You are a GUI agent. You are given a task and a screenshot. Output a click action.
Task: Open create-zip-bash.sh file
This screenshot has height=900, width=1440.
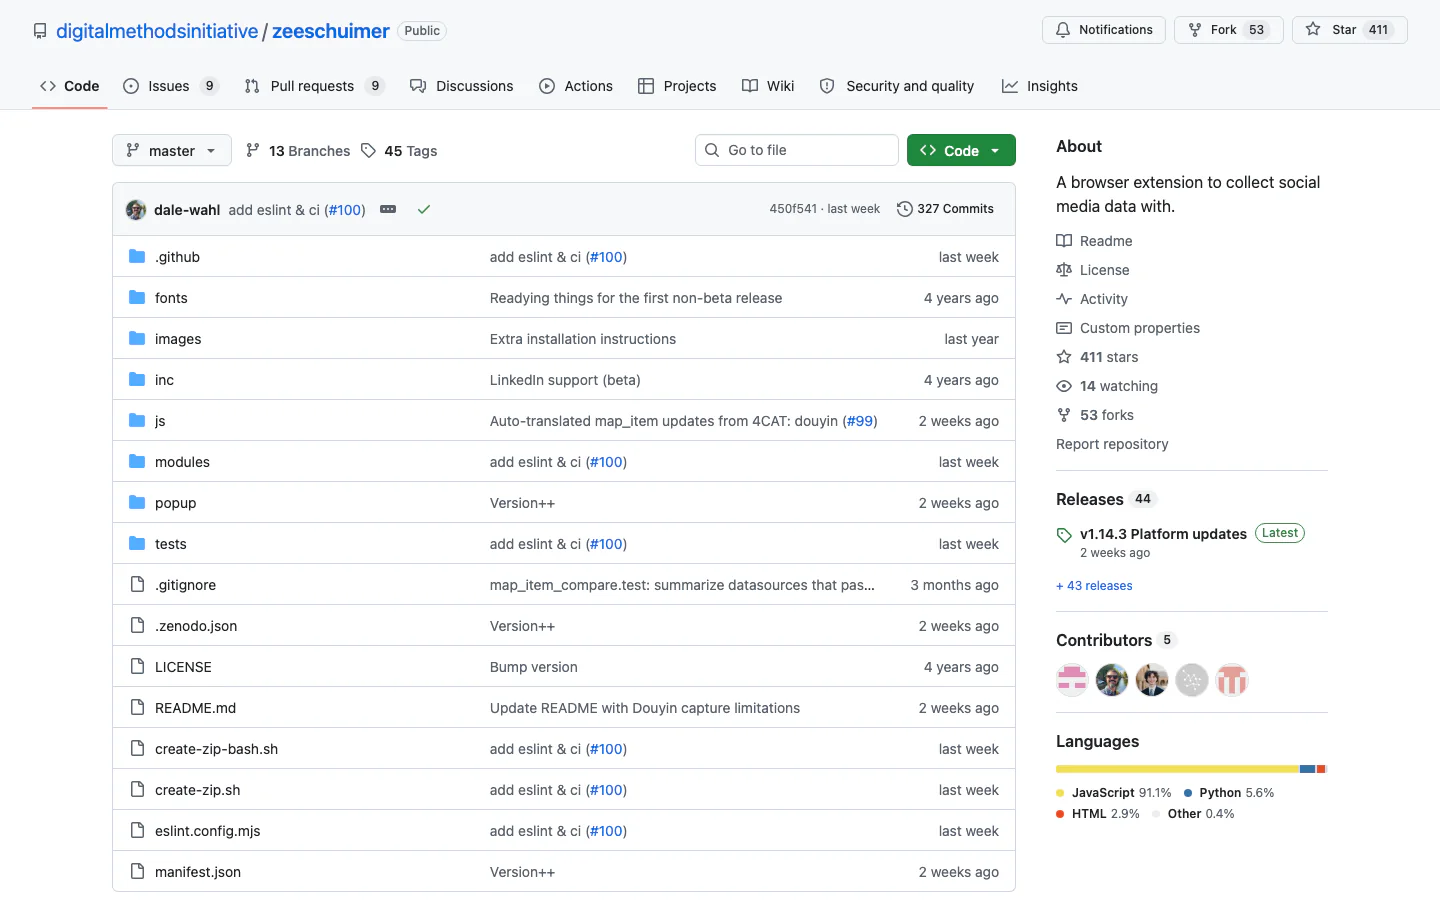(x=216, y=749)
